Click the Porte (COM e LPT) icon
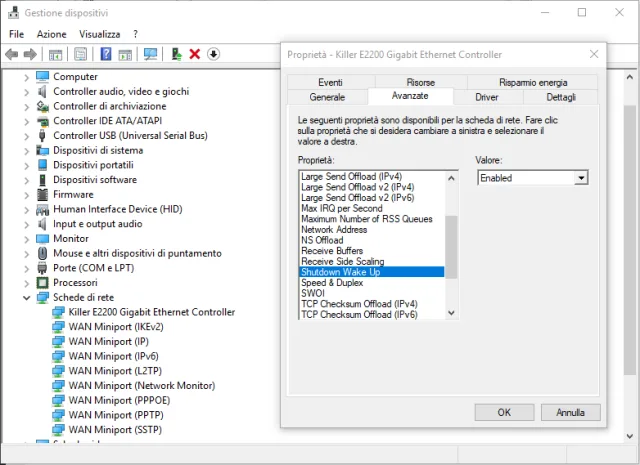 [42, 268]
